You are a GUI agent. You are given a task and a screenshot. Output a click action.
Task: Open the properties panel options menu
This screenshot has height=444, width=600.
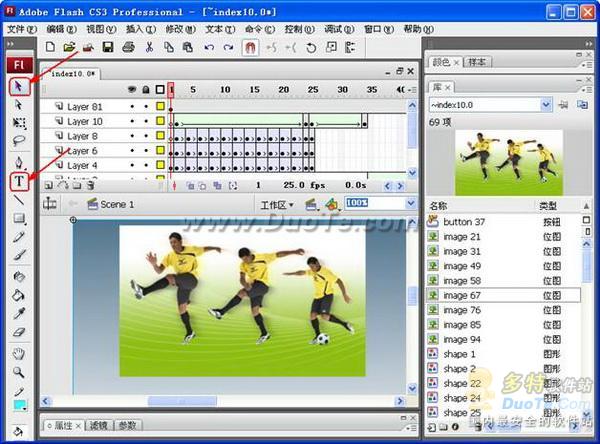pyautogui.click(x=411, y=428)
